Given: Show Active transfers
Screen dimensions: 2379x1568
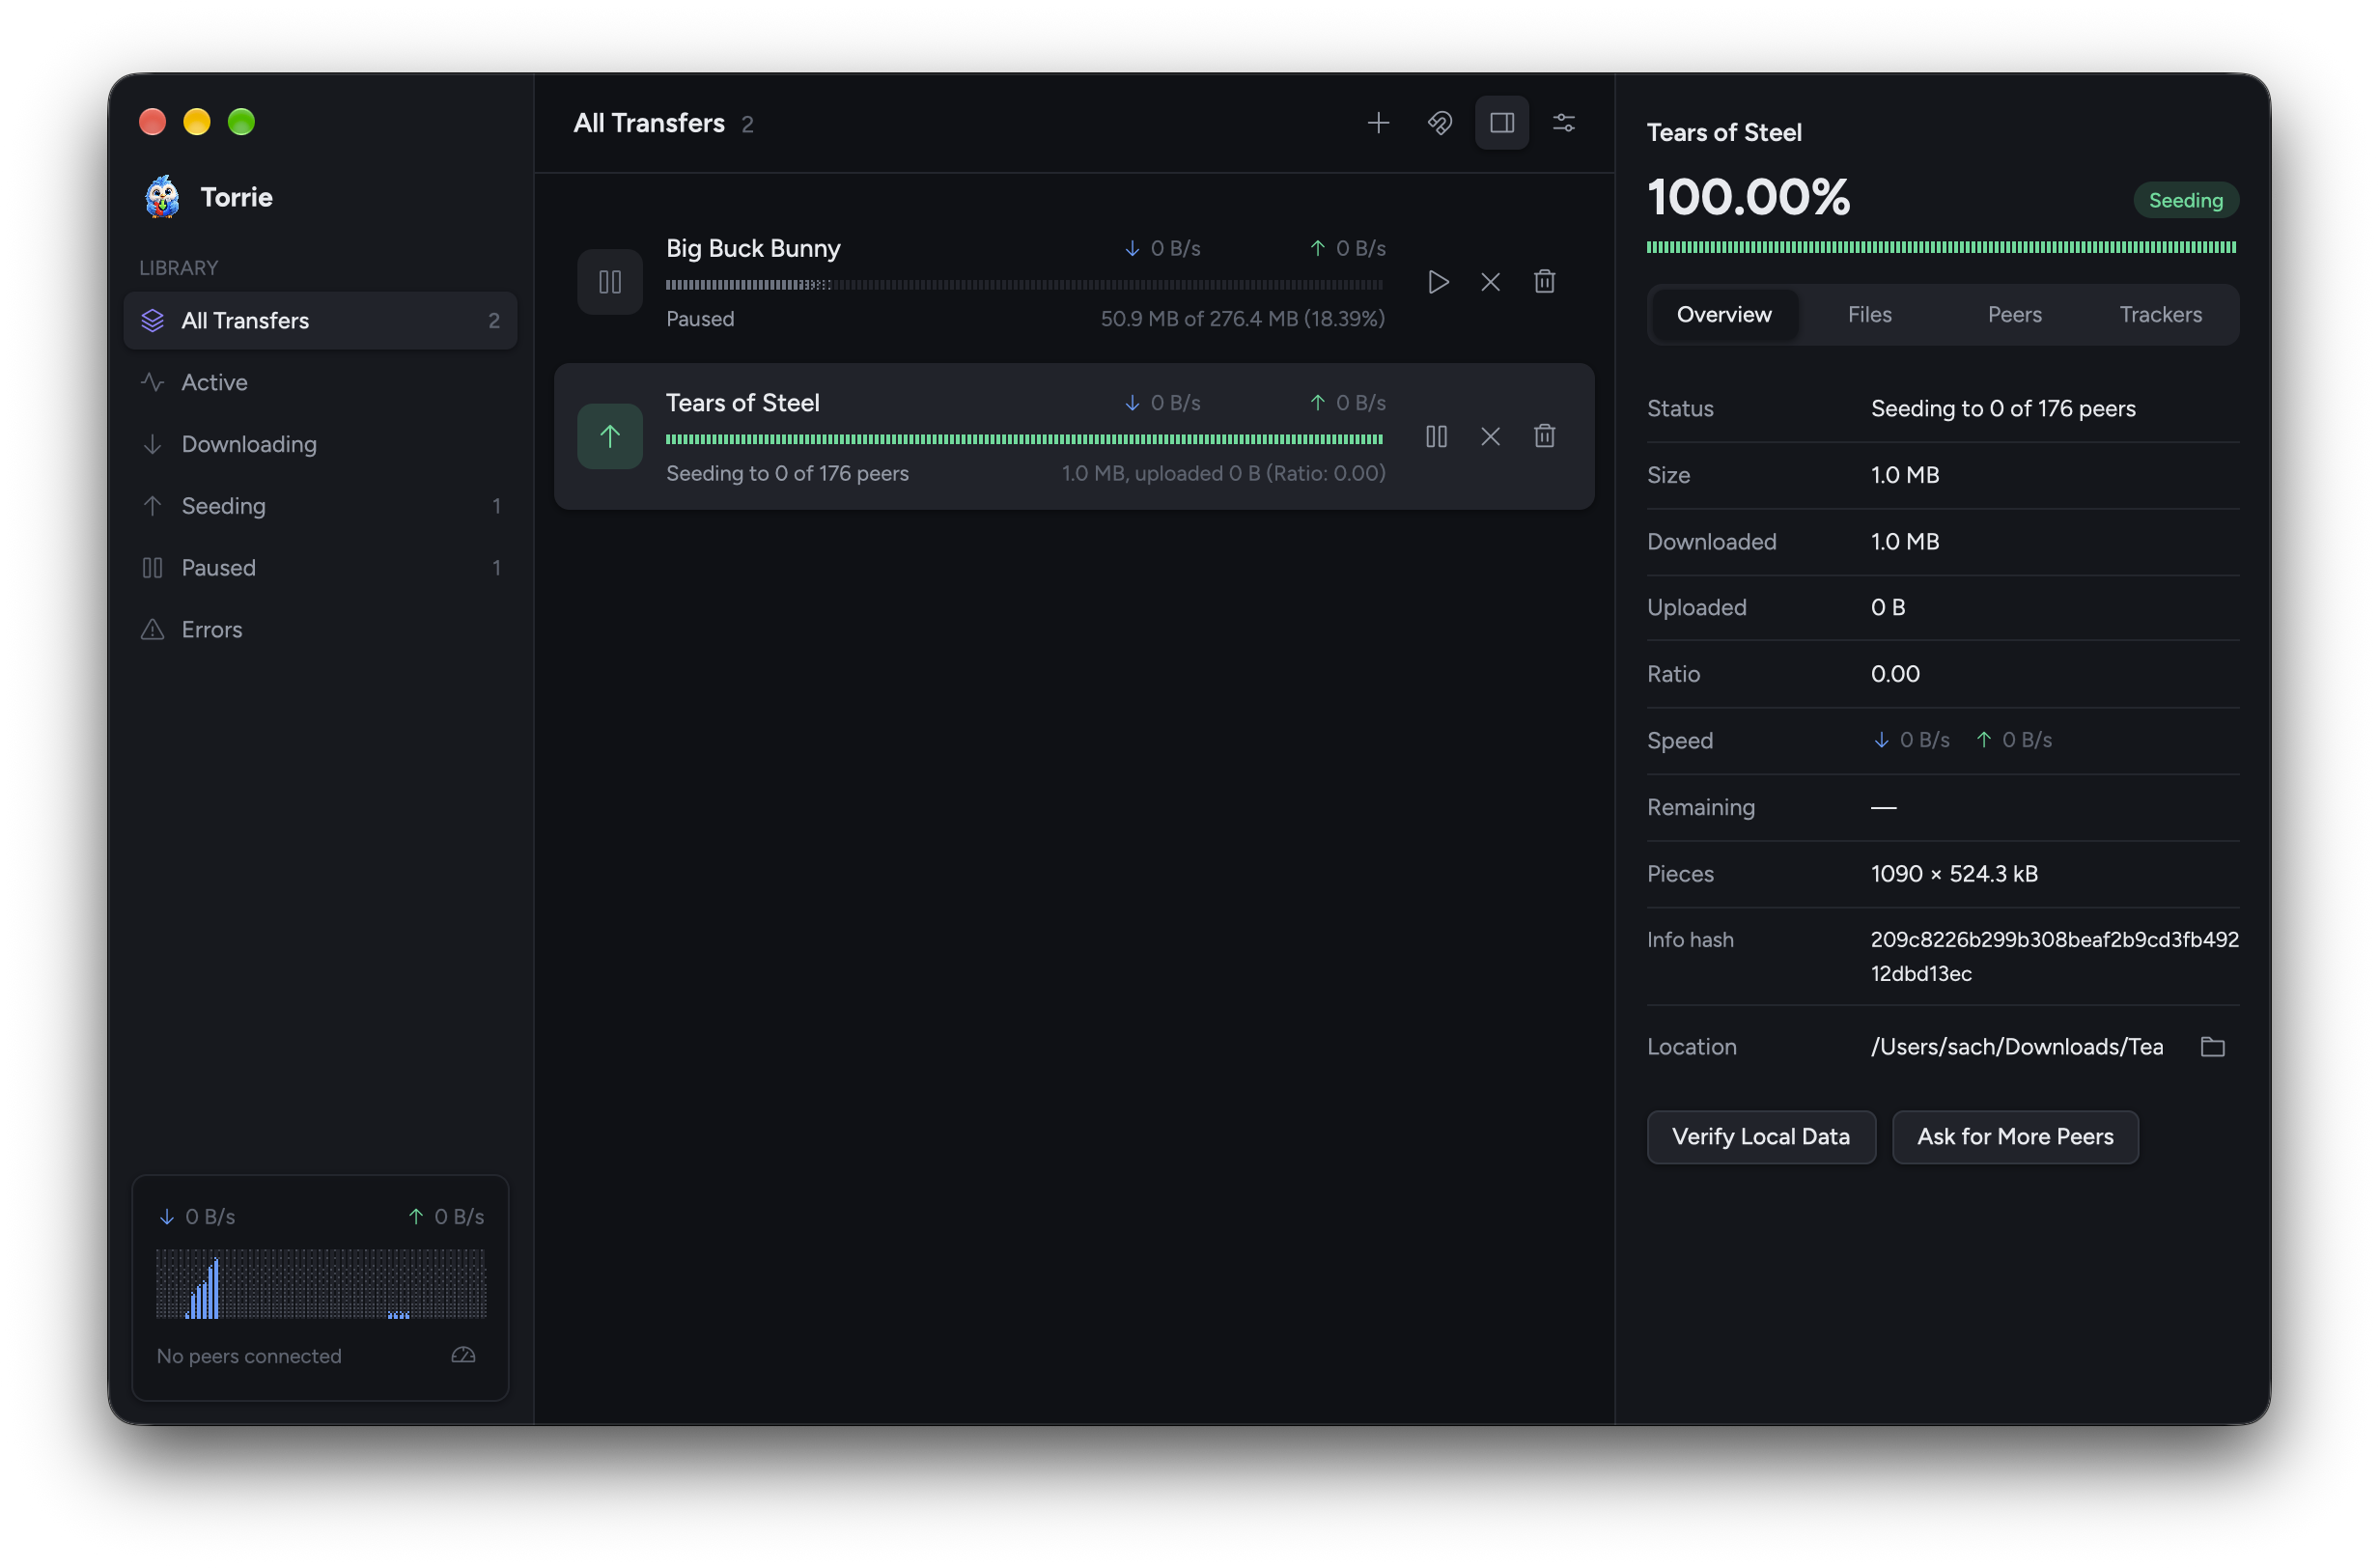Looking at the screenshot, I should point(320,382).
